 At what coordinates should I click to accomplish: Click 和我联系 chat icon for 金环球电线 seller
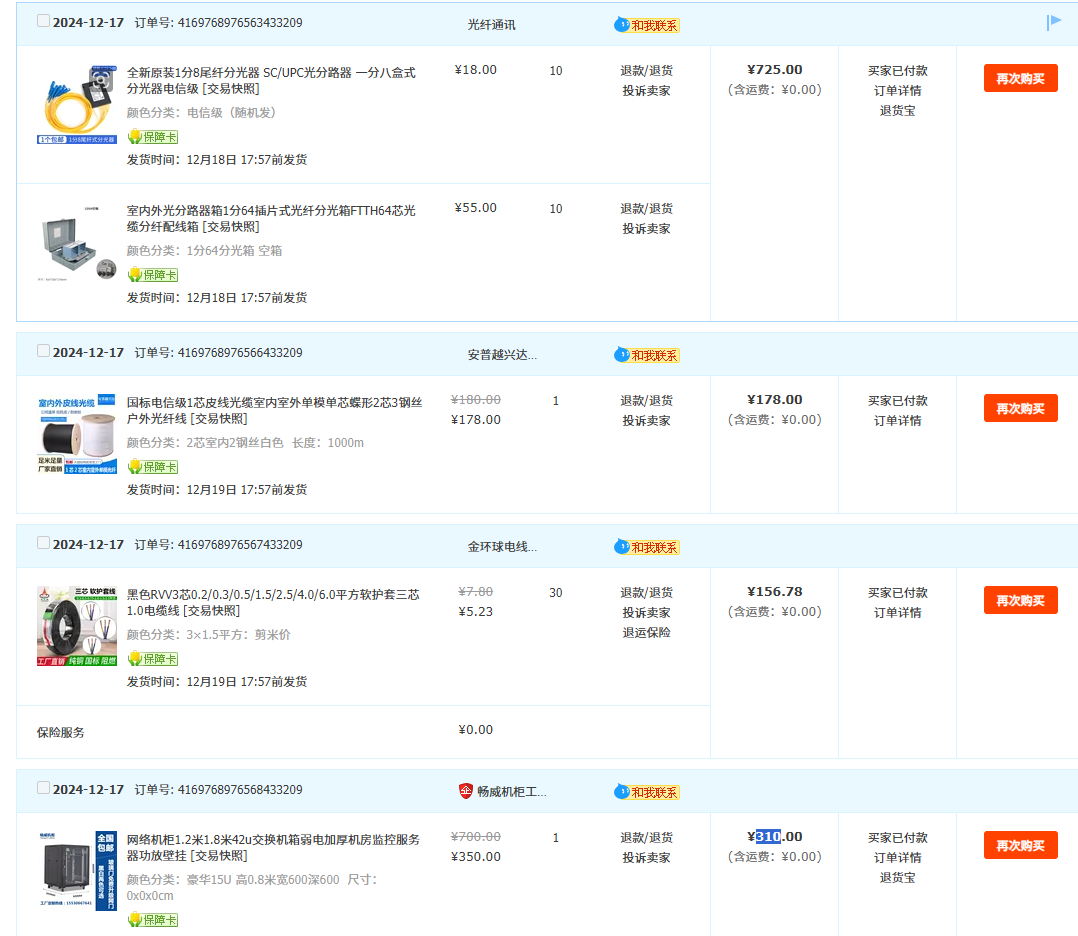click(646, 547)
